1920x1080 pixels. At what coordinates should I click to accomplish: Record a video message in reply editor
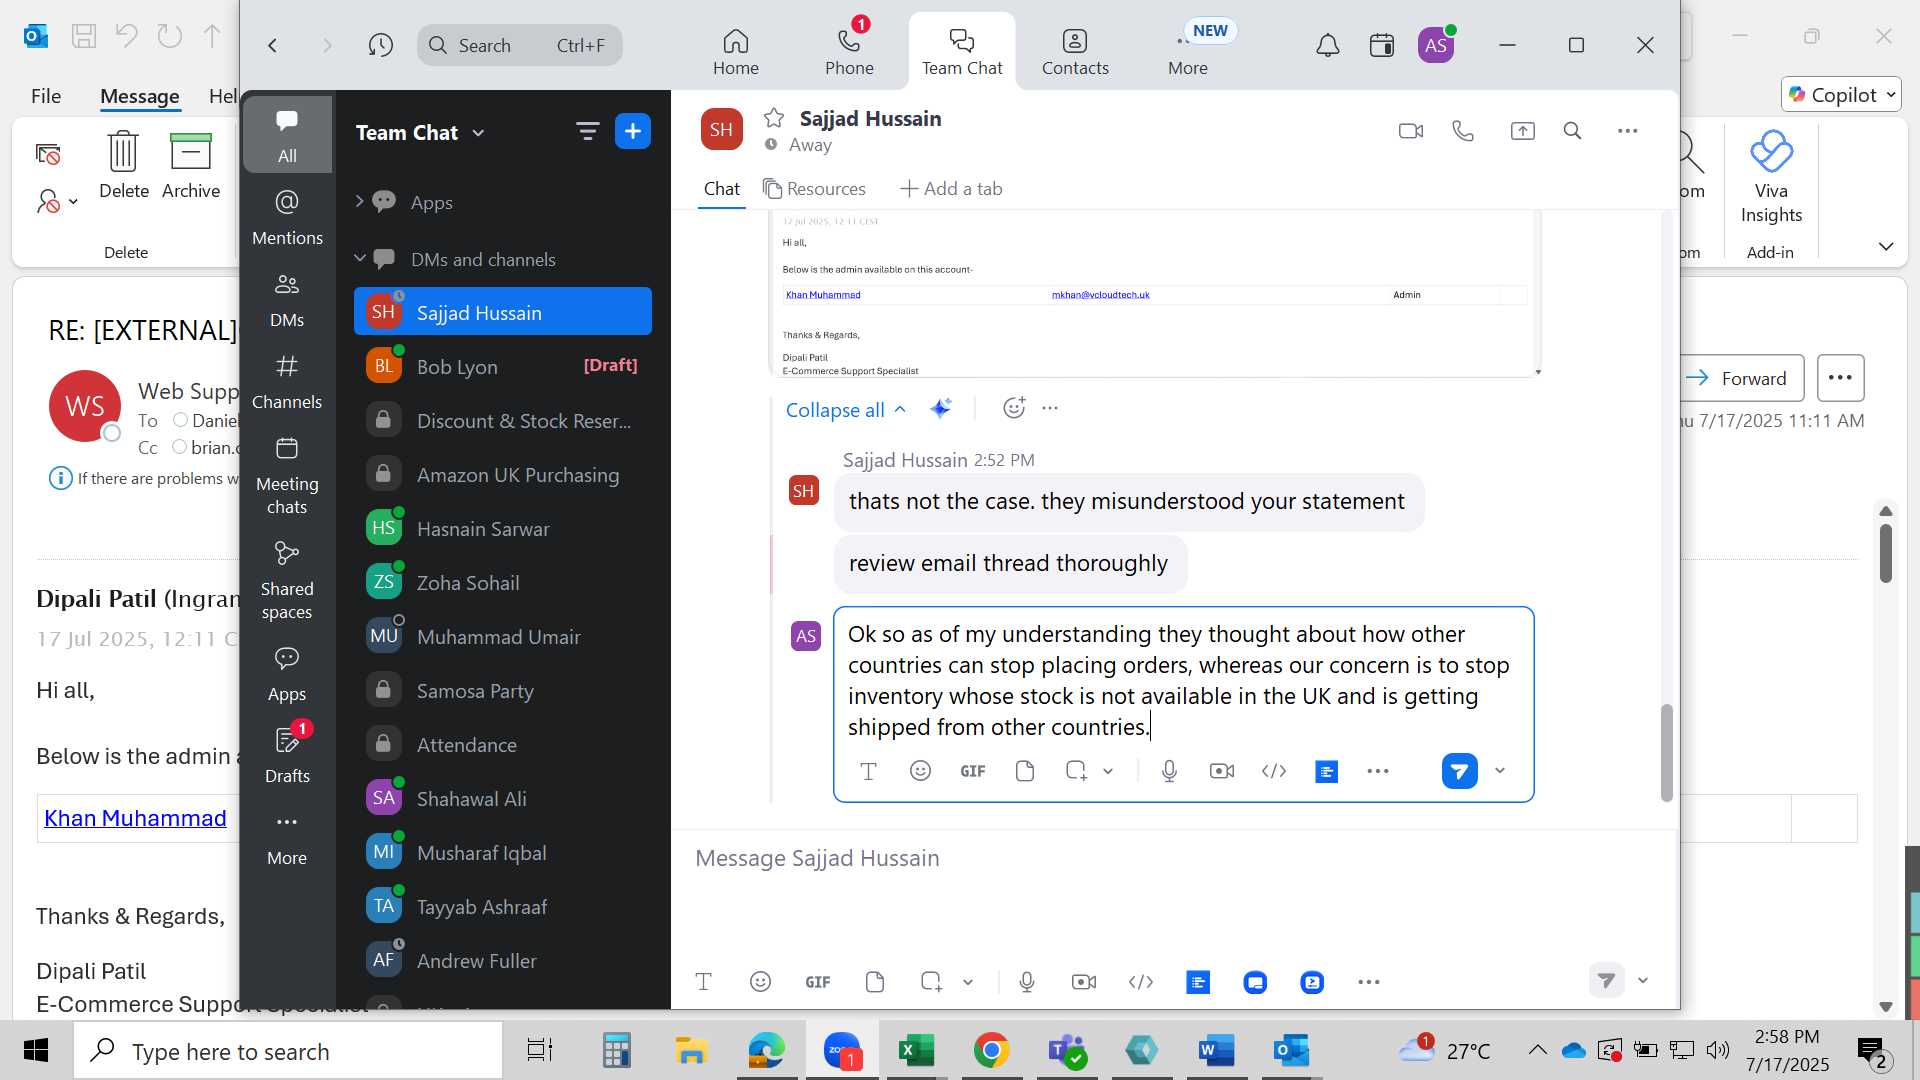coord(1221,771)
